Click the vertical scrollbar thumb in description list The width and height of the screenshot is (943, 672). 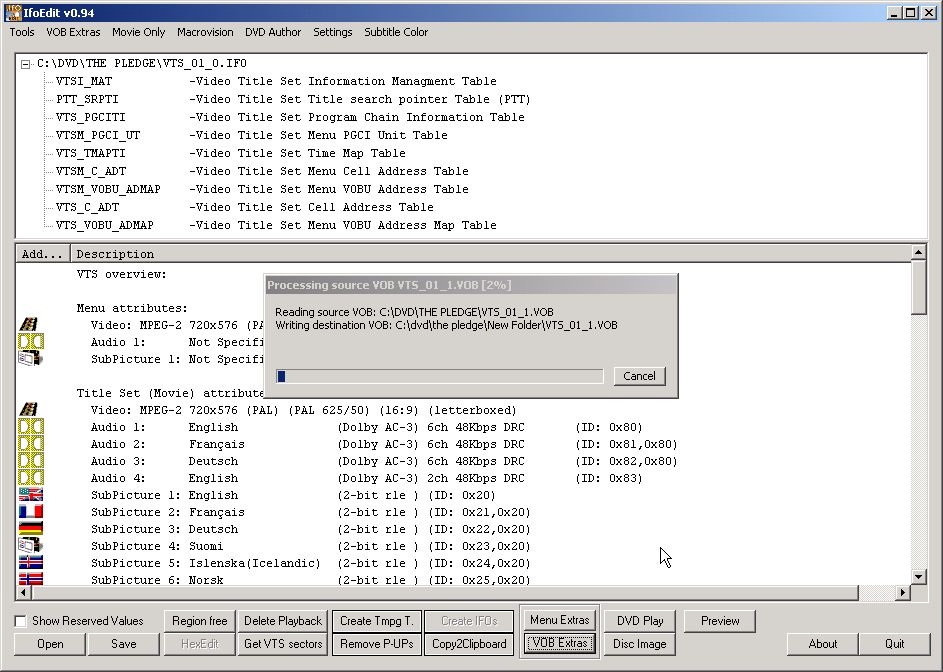click(918, 287)
